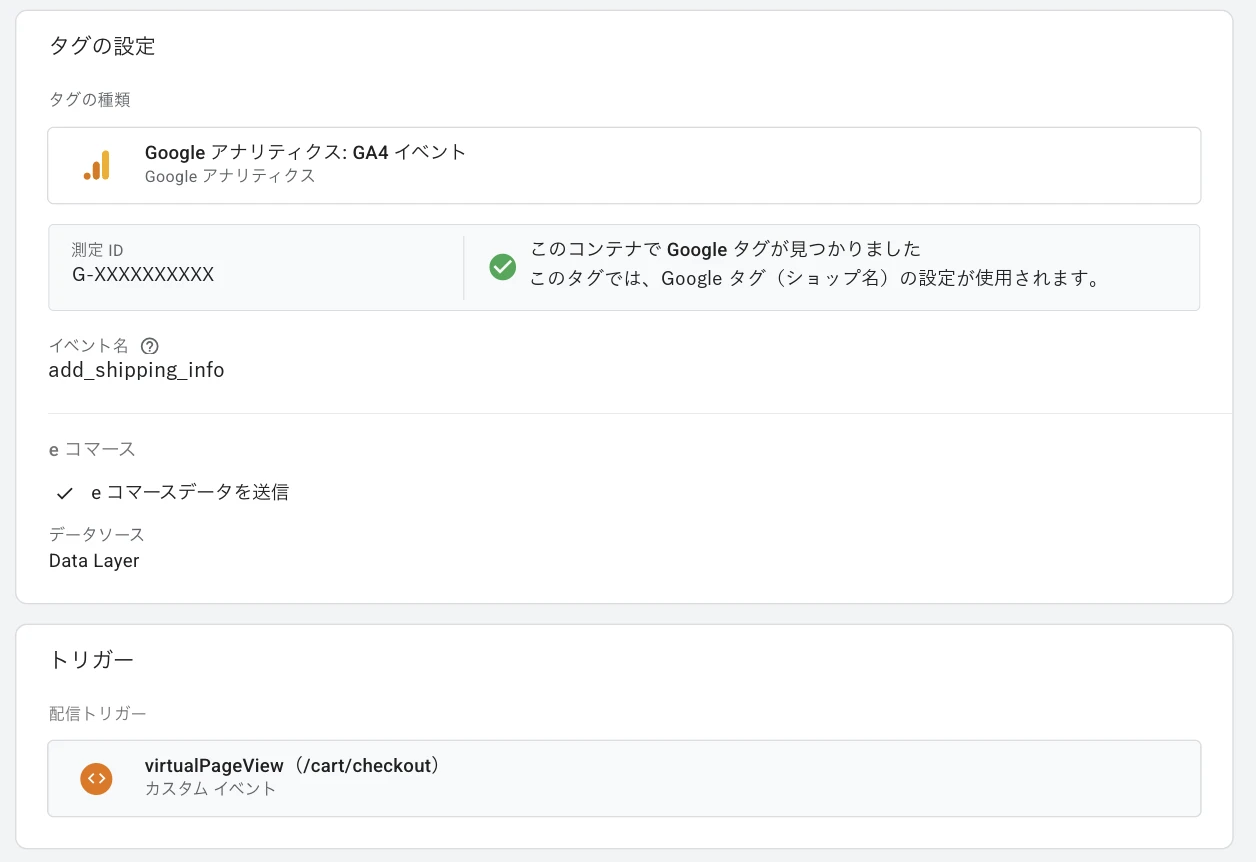This screenshot has width=1256, height=862.
Task: Click the measurement ID G-XXXXXXXXXX value
Action: coord(143,274)
